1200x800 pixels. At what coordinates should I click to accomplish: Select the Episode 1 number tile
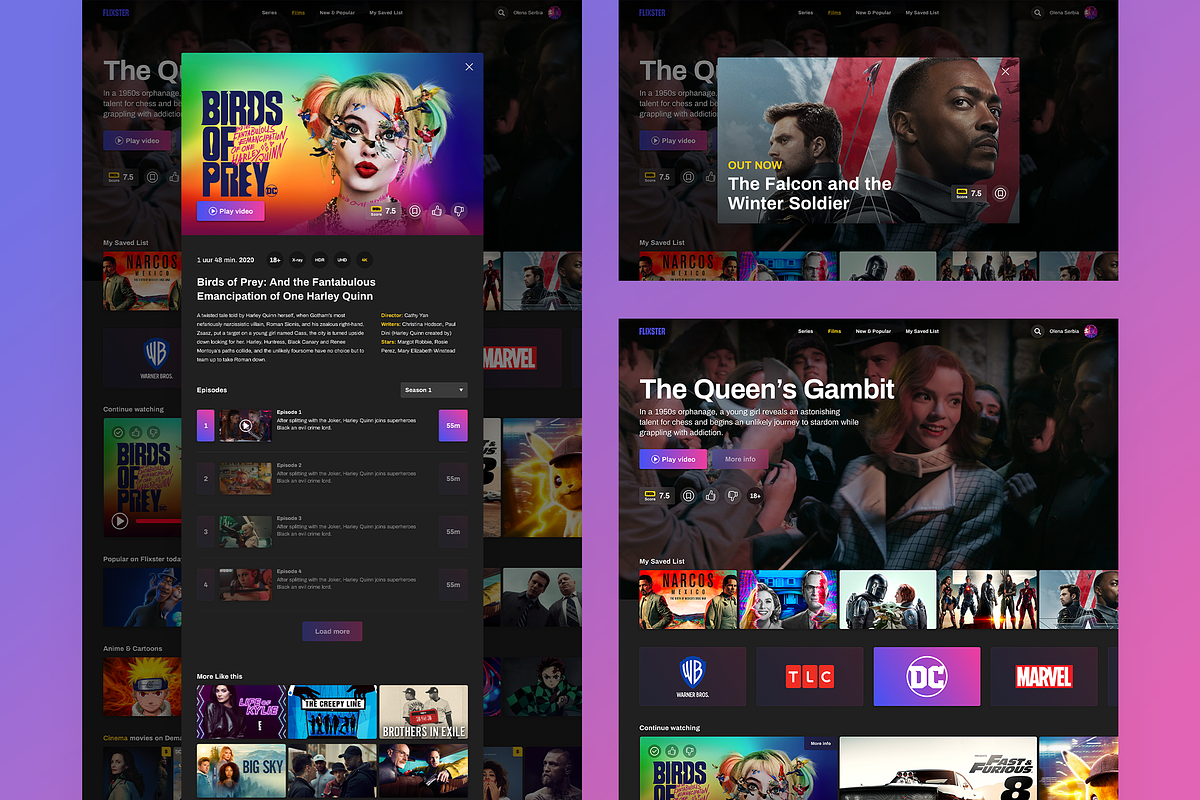pyautogui.click(x=206, y=425)
